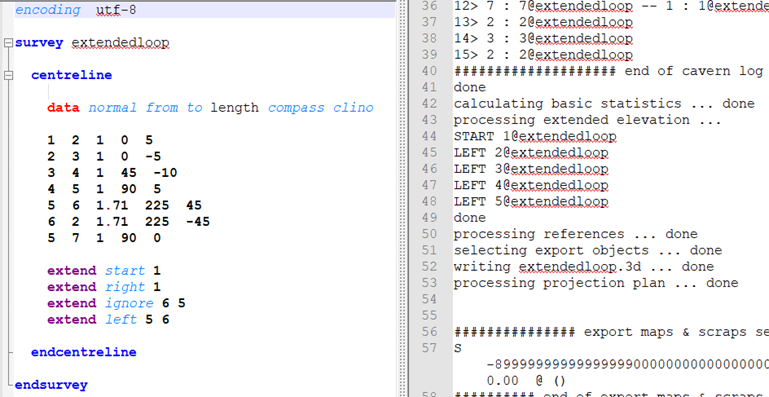Click the 'end of cavern log' line
769x397 pixels.
pos(608,71)
